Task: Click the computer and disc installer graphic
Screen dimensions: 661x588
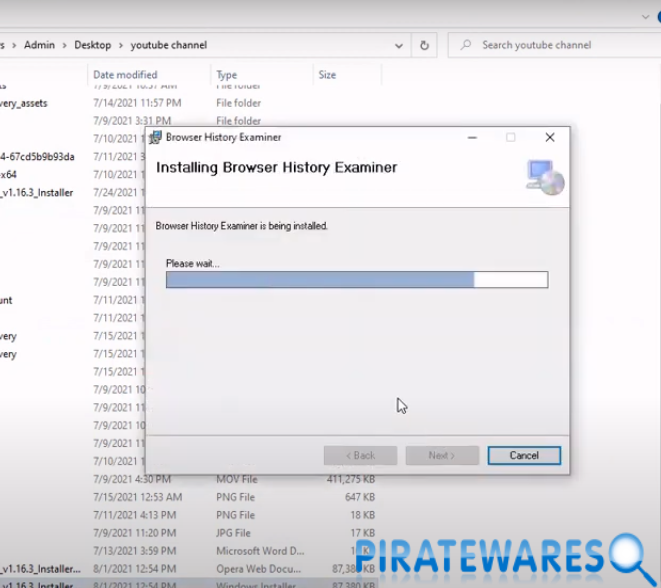Action: tap(545, 177)
